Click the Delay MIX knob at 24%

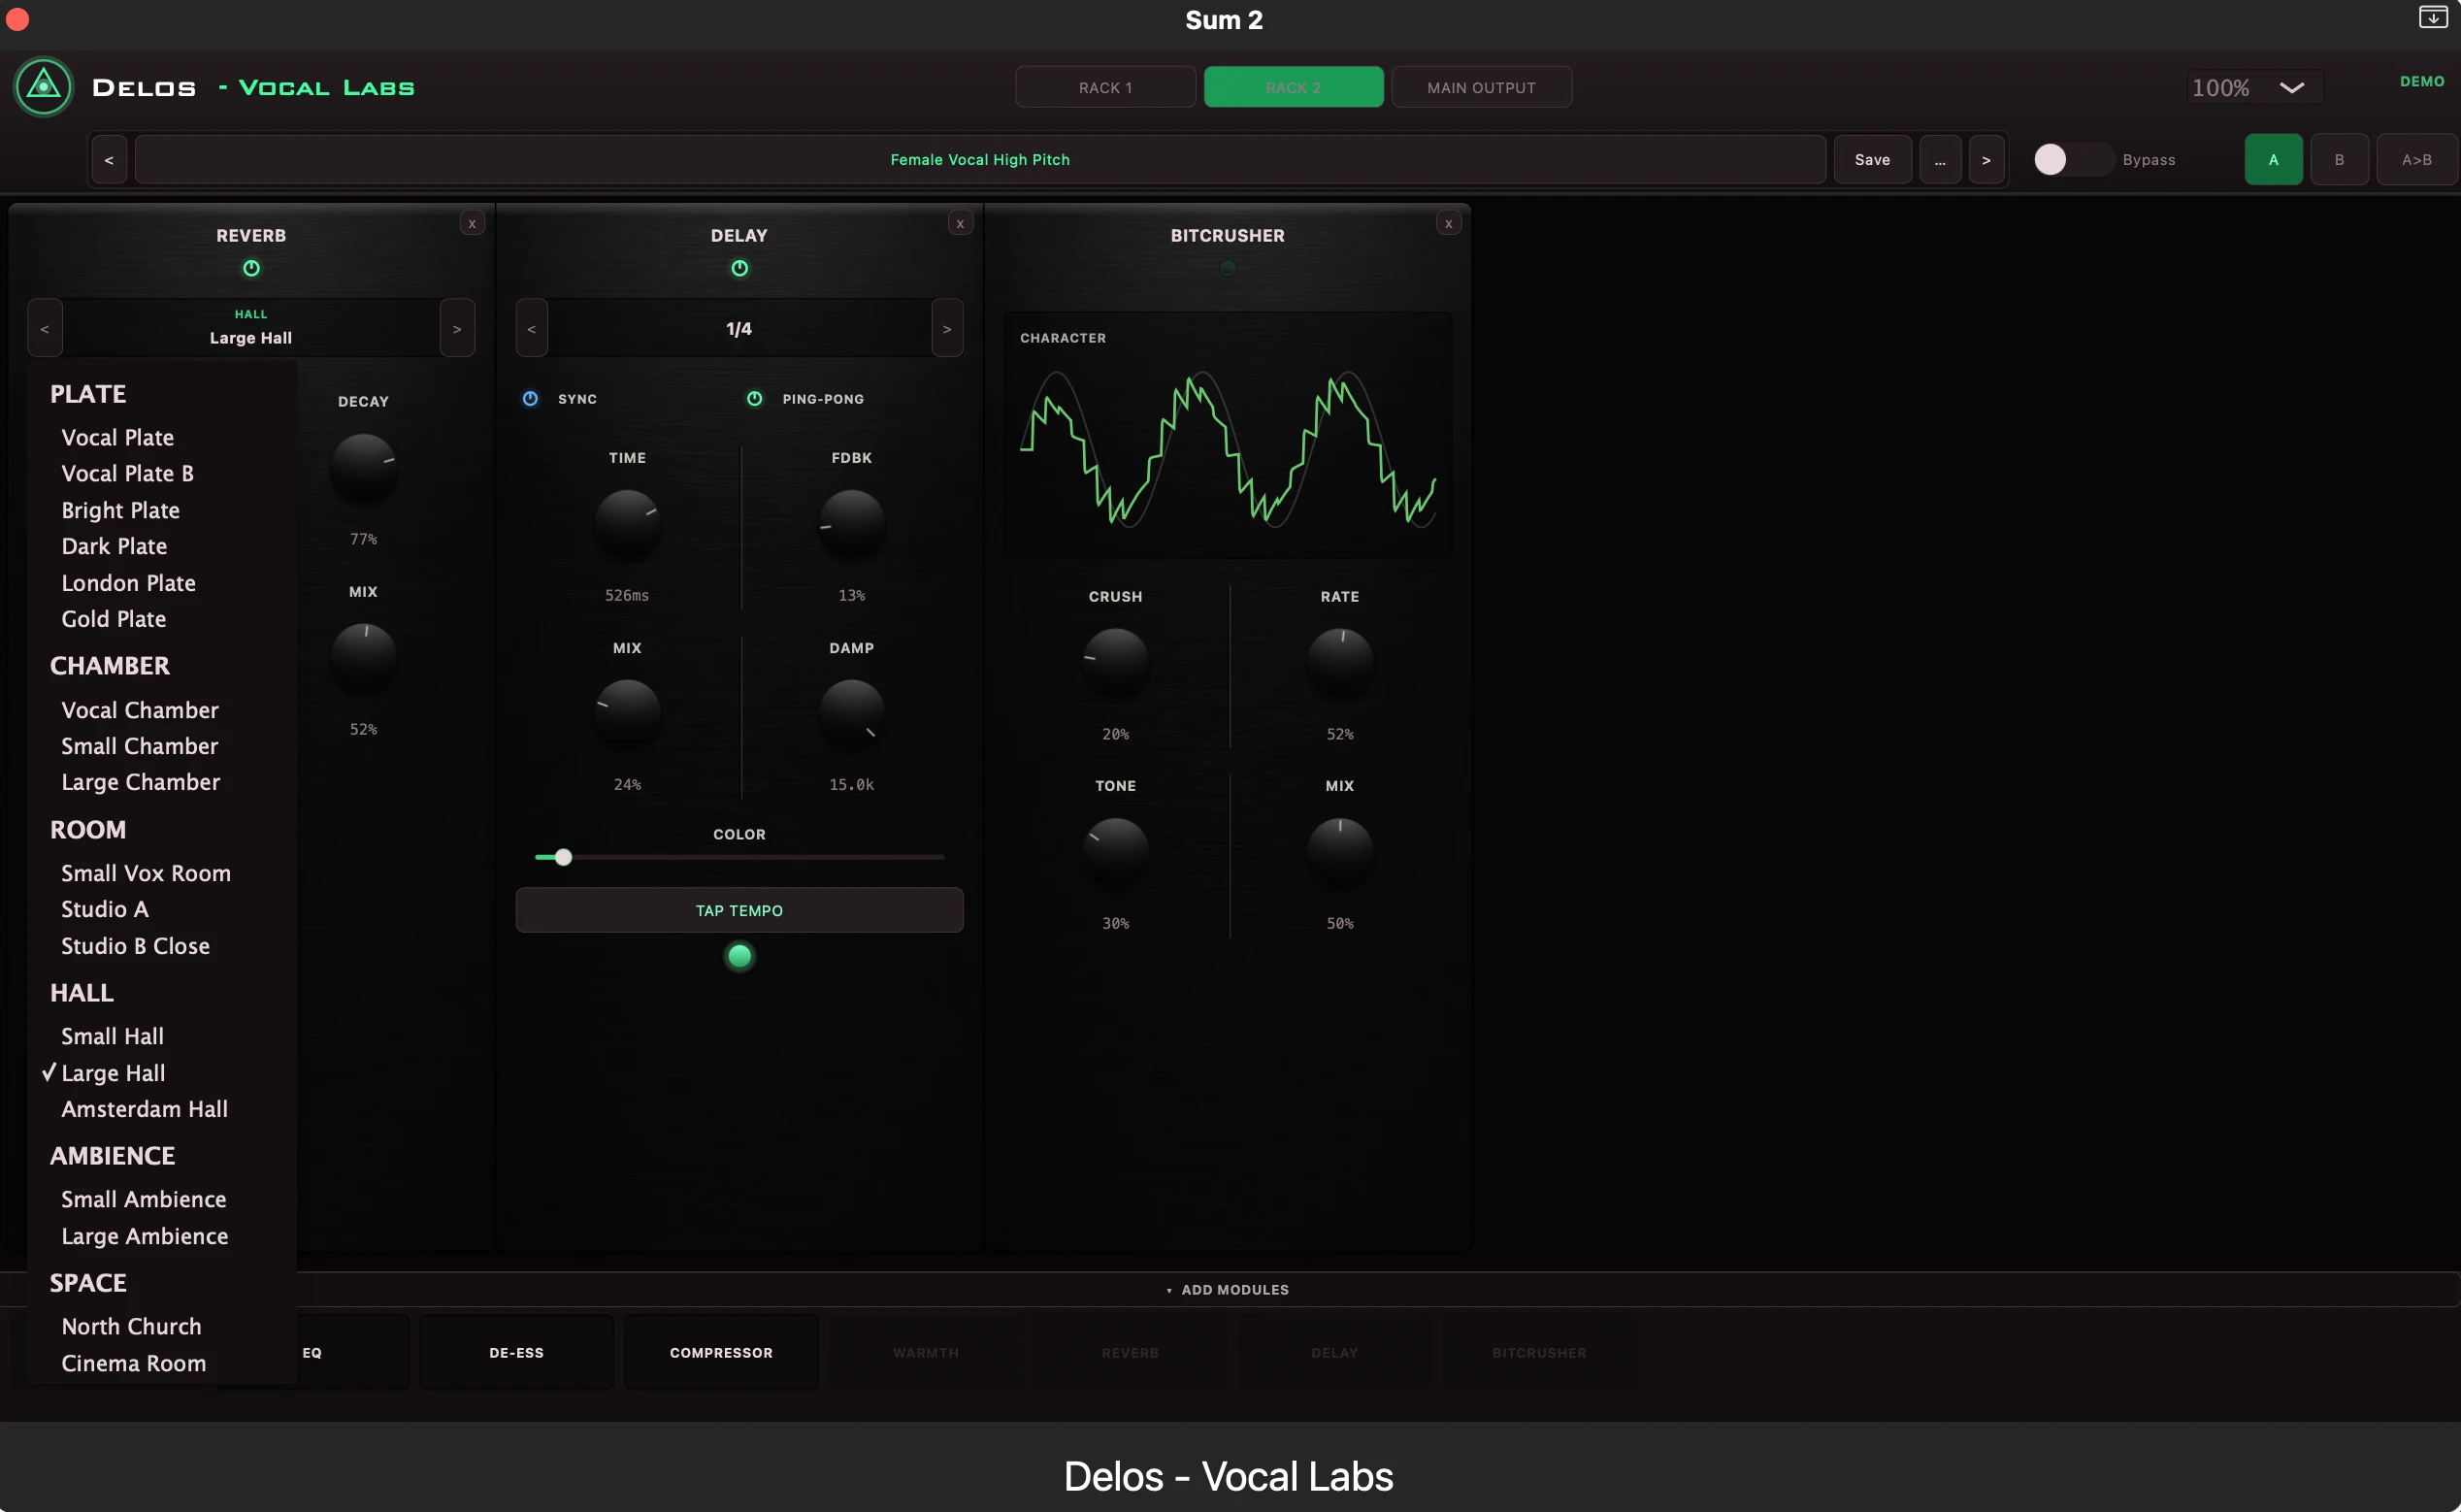coord(627,713)
